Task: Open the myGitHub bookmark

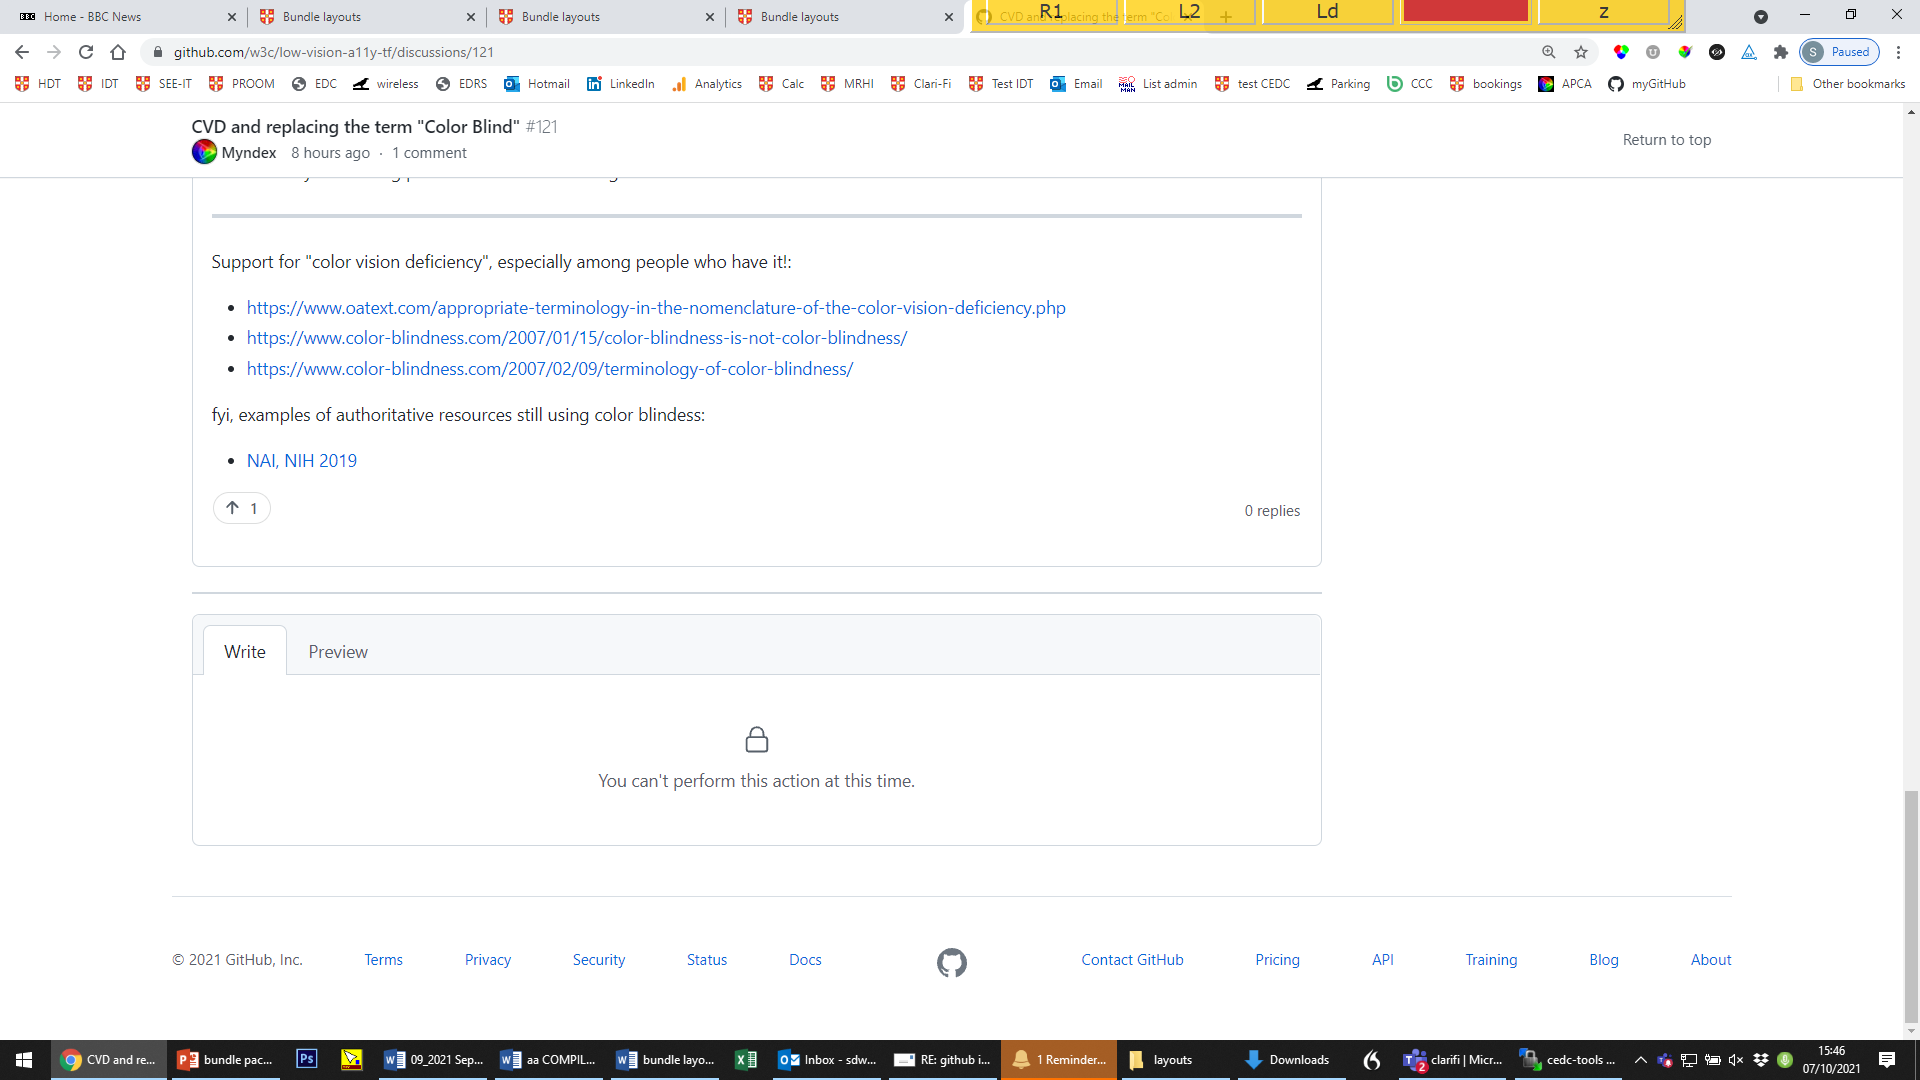Action: [1647, 84]
